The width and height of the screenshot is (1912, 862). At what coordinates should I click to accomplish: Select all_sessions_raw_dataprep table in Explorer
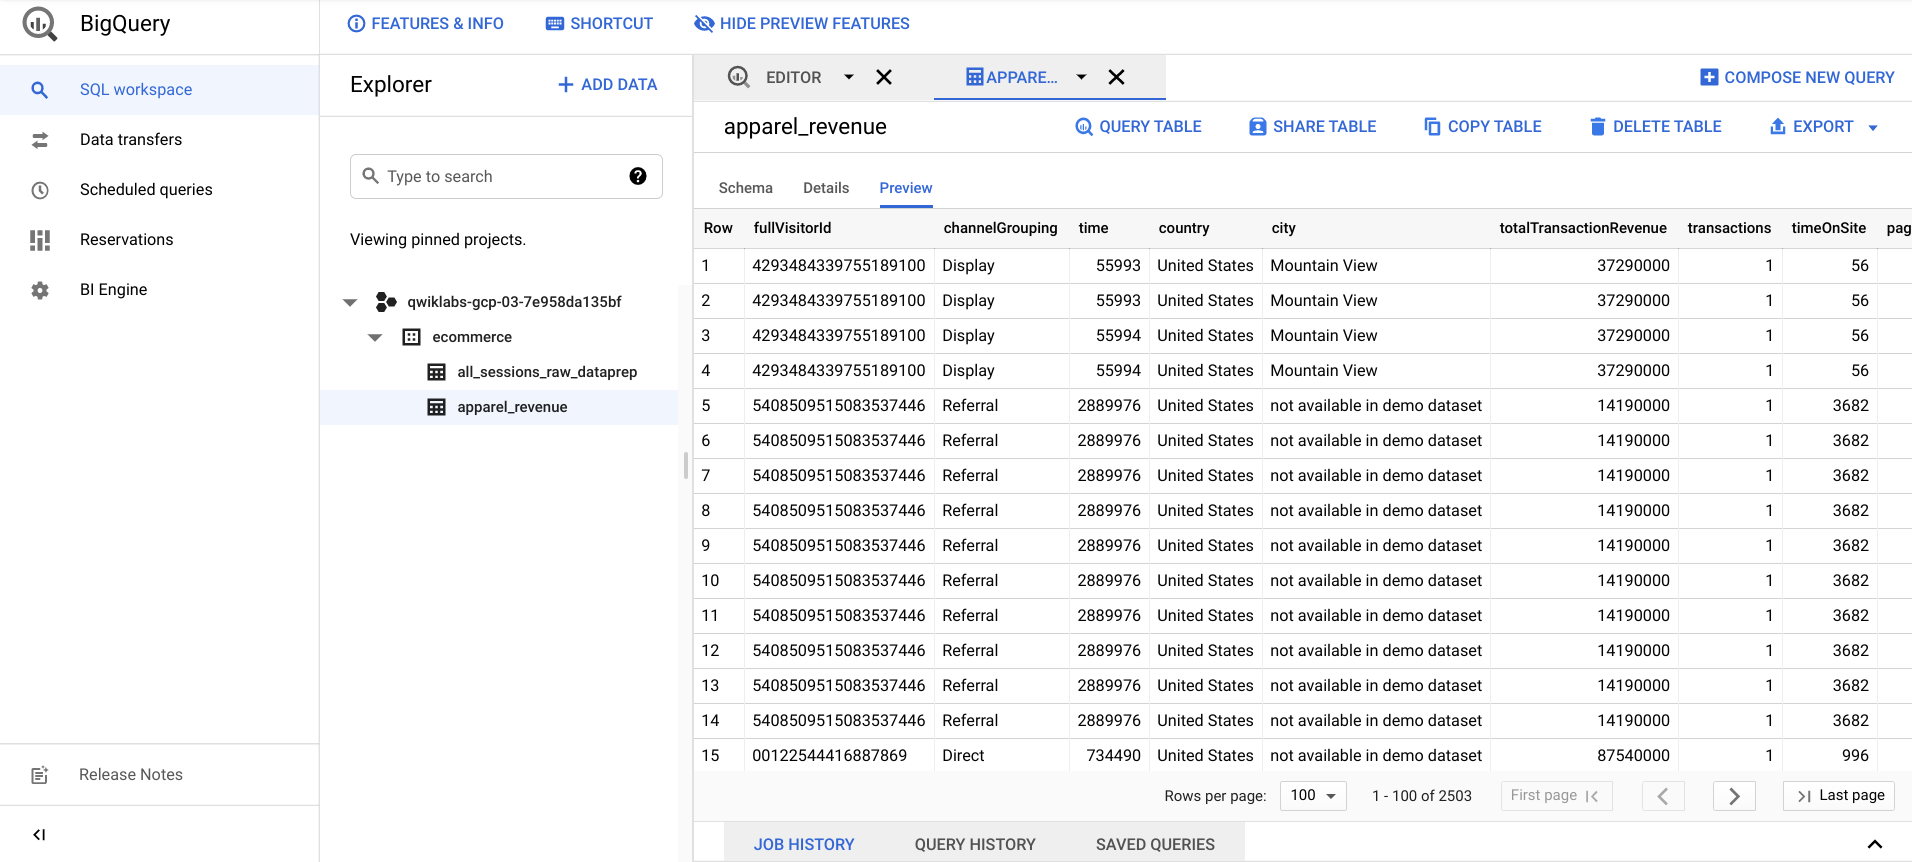[x=499, y=372]
